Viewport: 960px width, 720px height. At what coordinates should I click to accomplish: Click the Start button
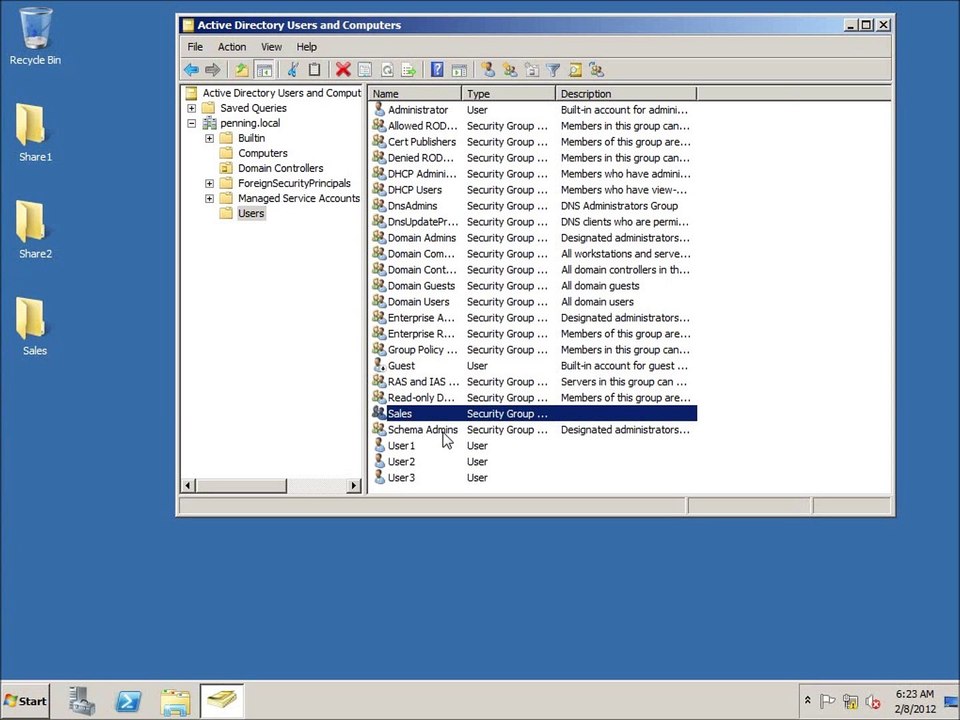point(26,701)
